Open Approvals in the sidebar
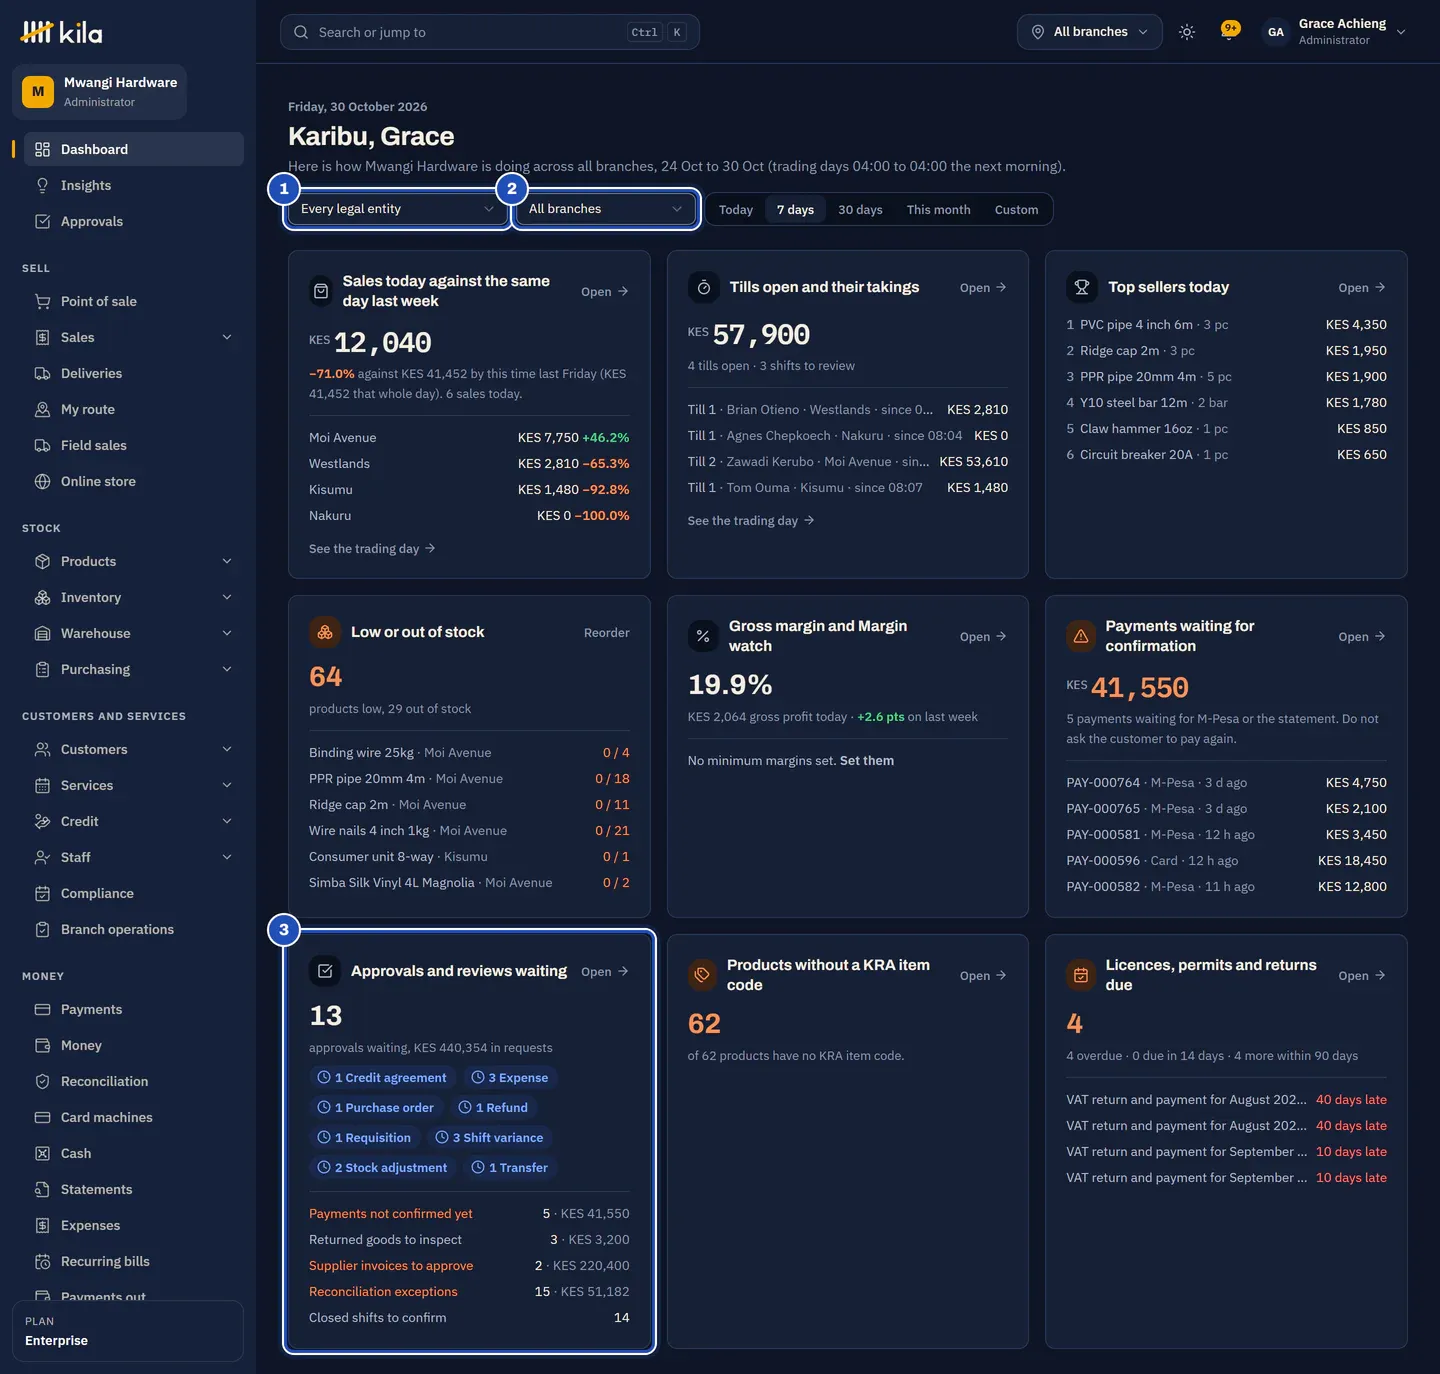 coord(134,221)
